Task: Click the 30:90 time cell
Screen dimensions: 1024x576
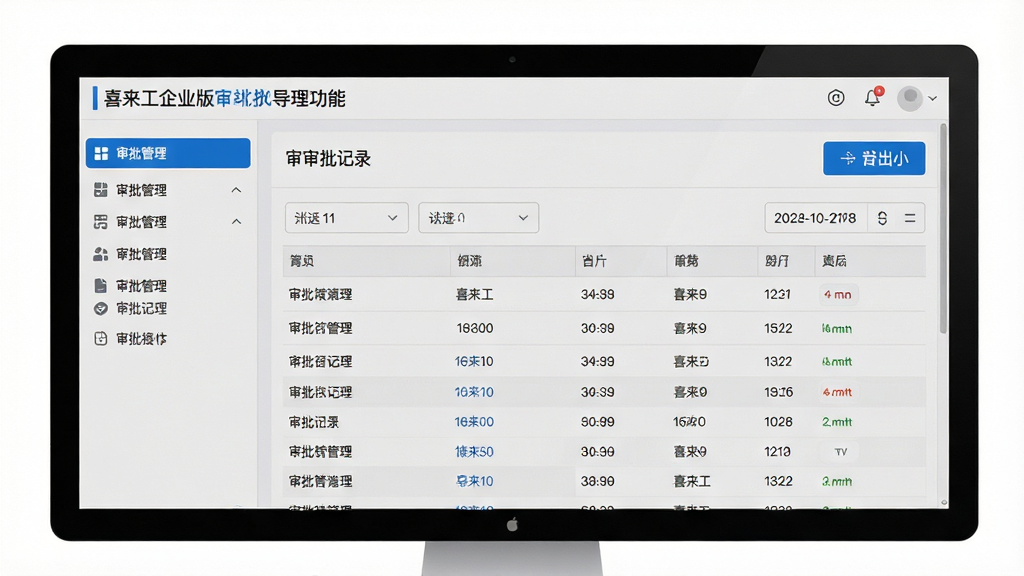Action: tap(598, 451)
